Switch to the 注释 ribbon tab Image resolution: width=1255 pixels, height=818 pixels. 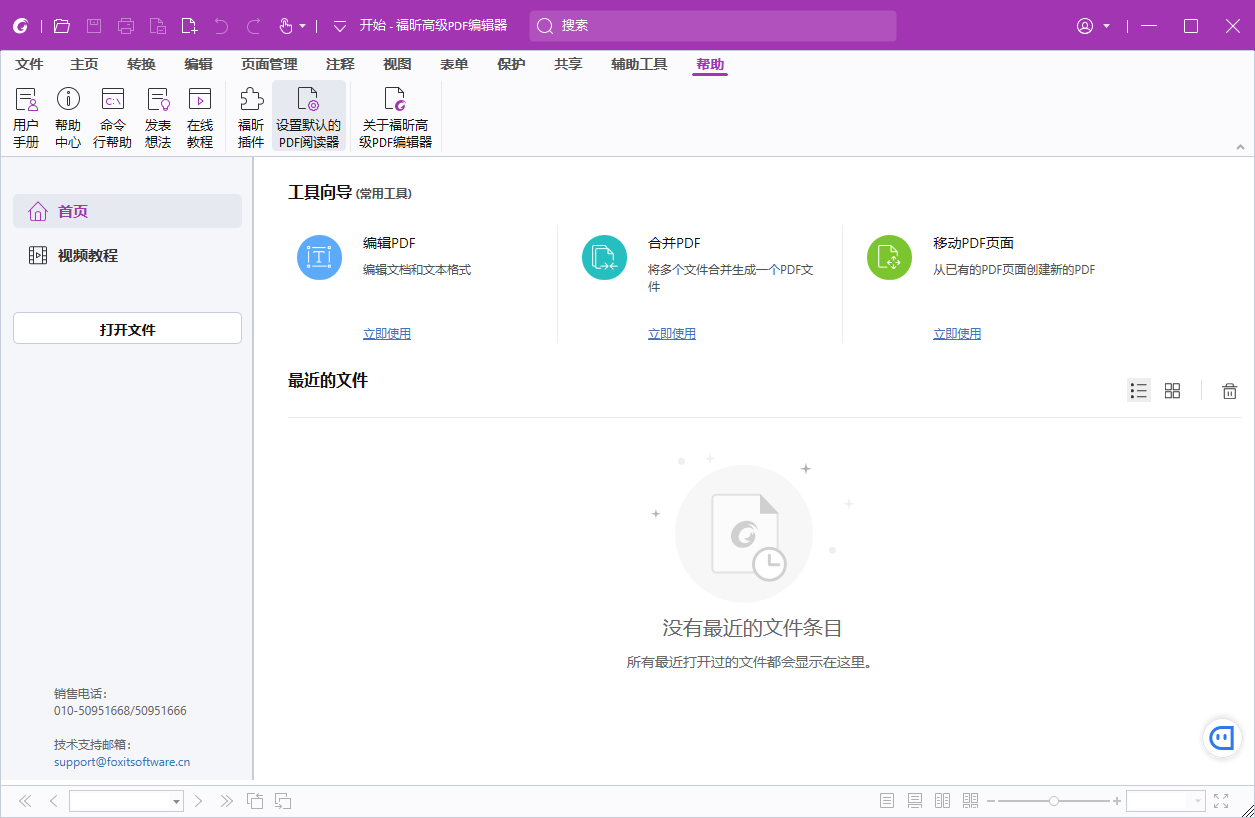coord(340,64)
